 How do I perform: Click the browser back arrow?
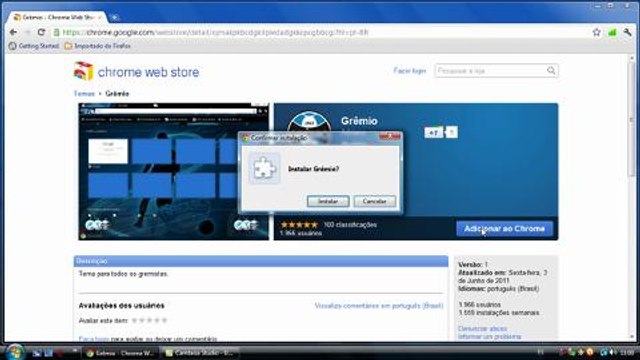point(13,32)
